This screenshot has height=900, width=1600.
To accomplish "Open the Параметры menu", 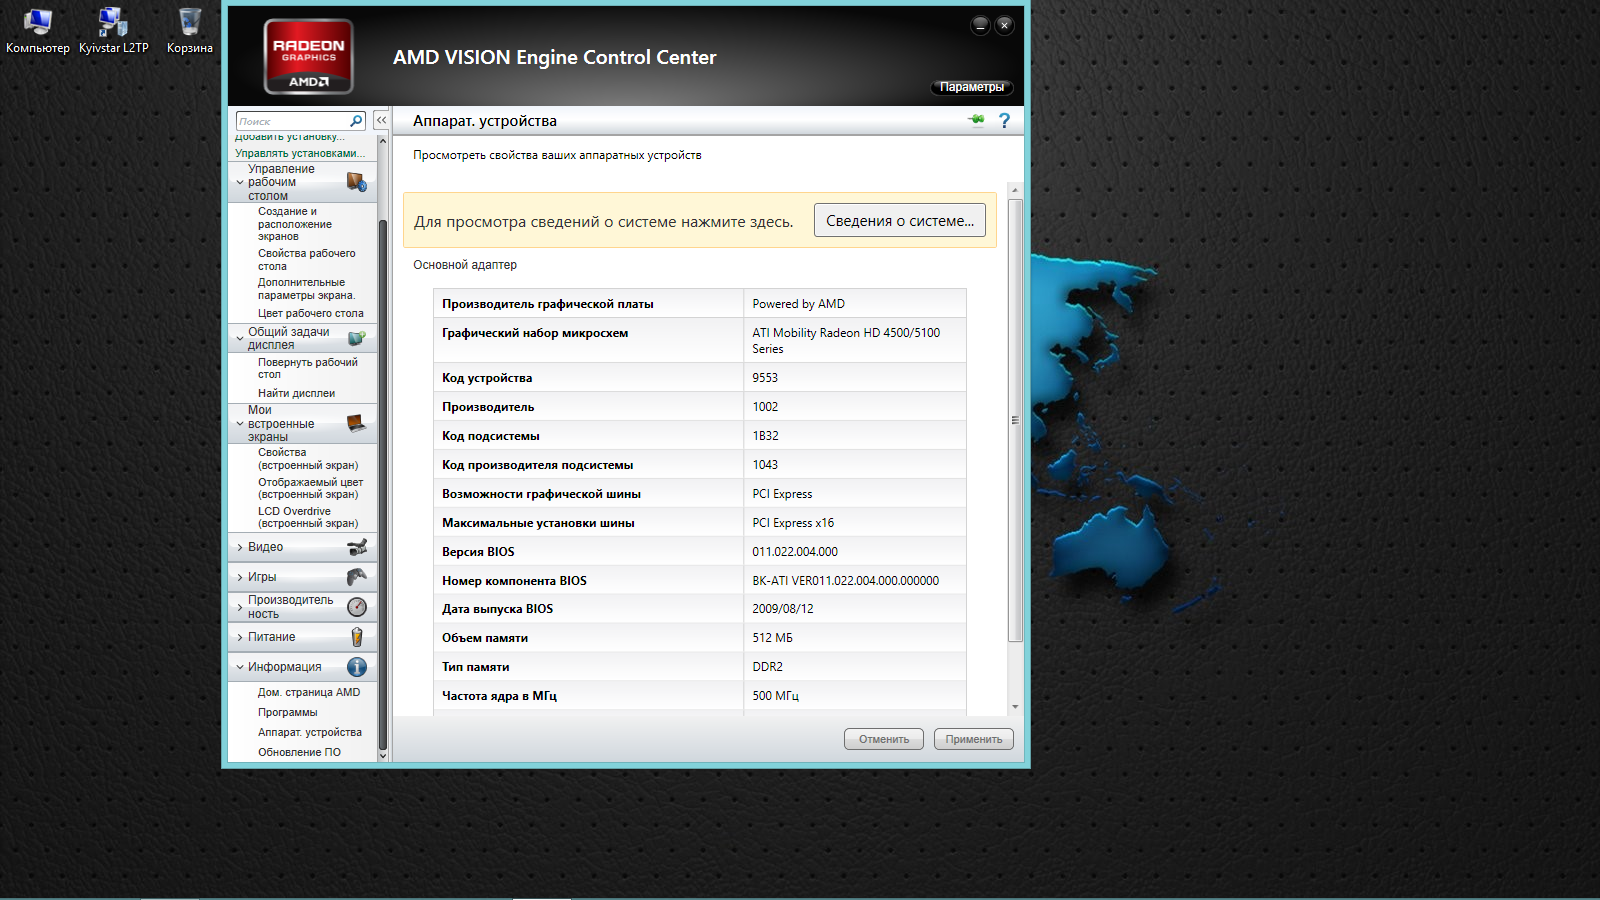I will click(972, 87).
